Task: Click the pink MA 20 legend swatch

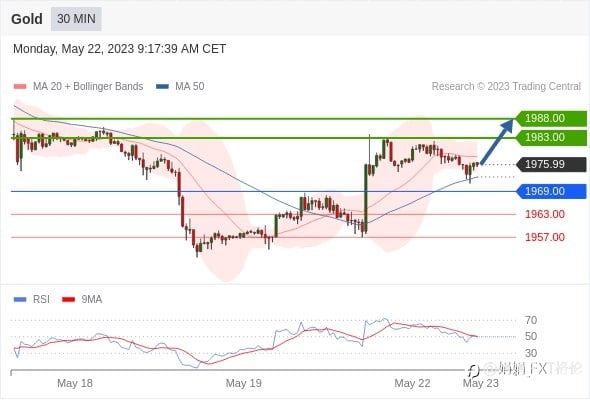Action: pyautogui.click(x=20, y=87)
